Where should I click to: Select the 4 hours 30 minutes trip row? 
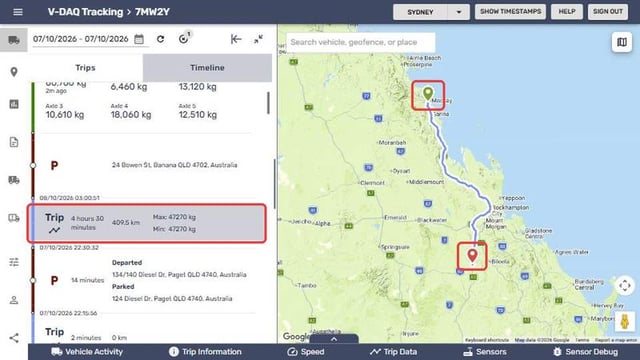tap(147, 224)
